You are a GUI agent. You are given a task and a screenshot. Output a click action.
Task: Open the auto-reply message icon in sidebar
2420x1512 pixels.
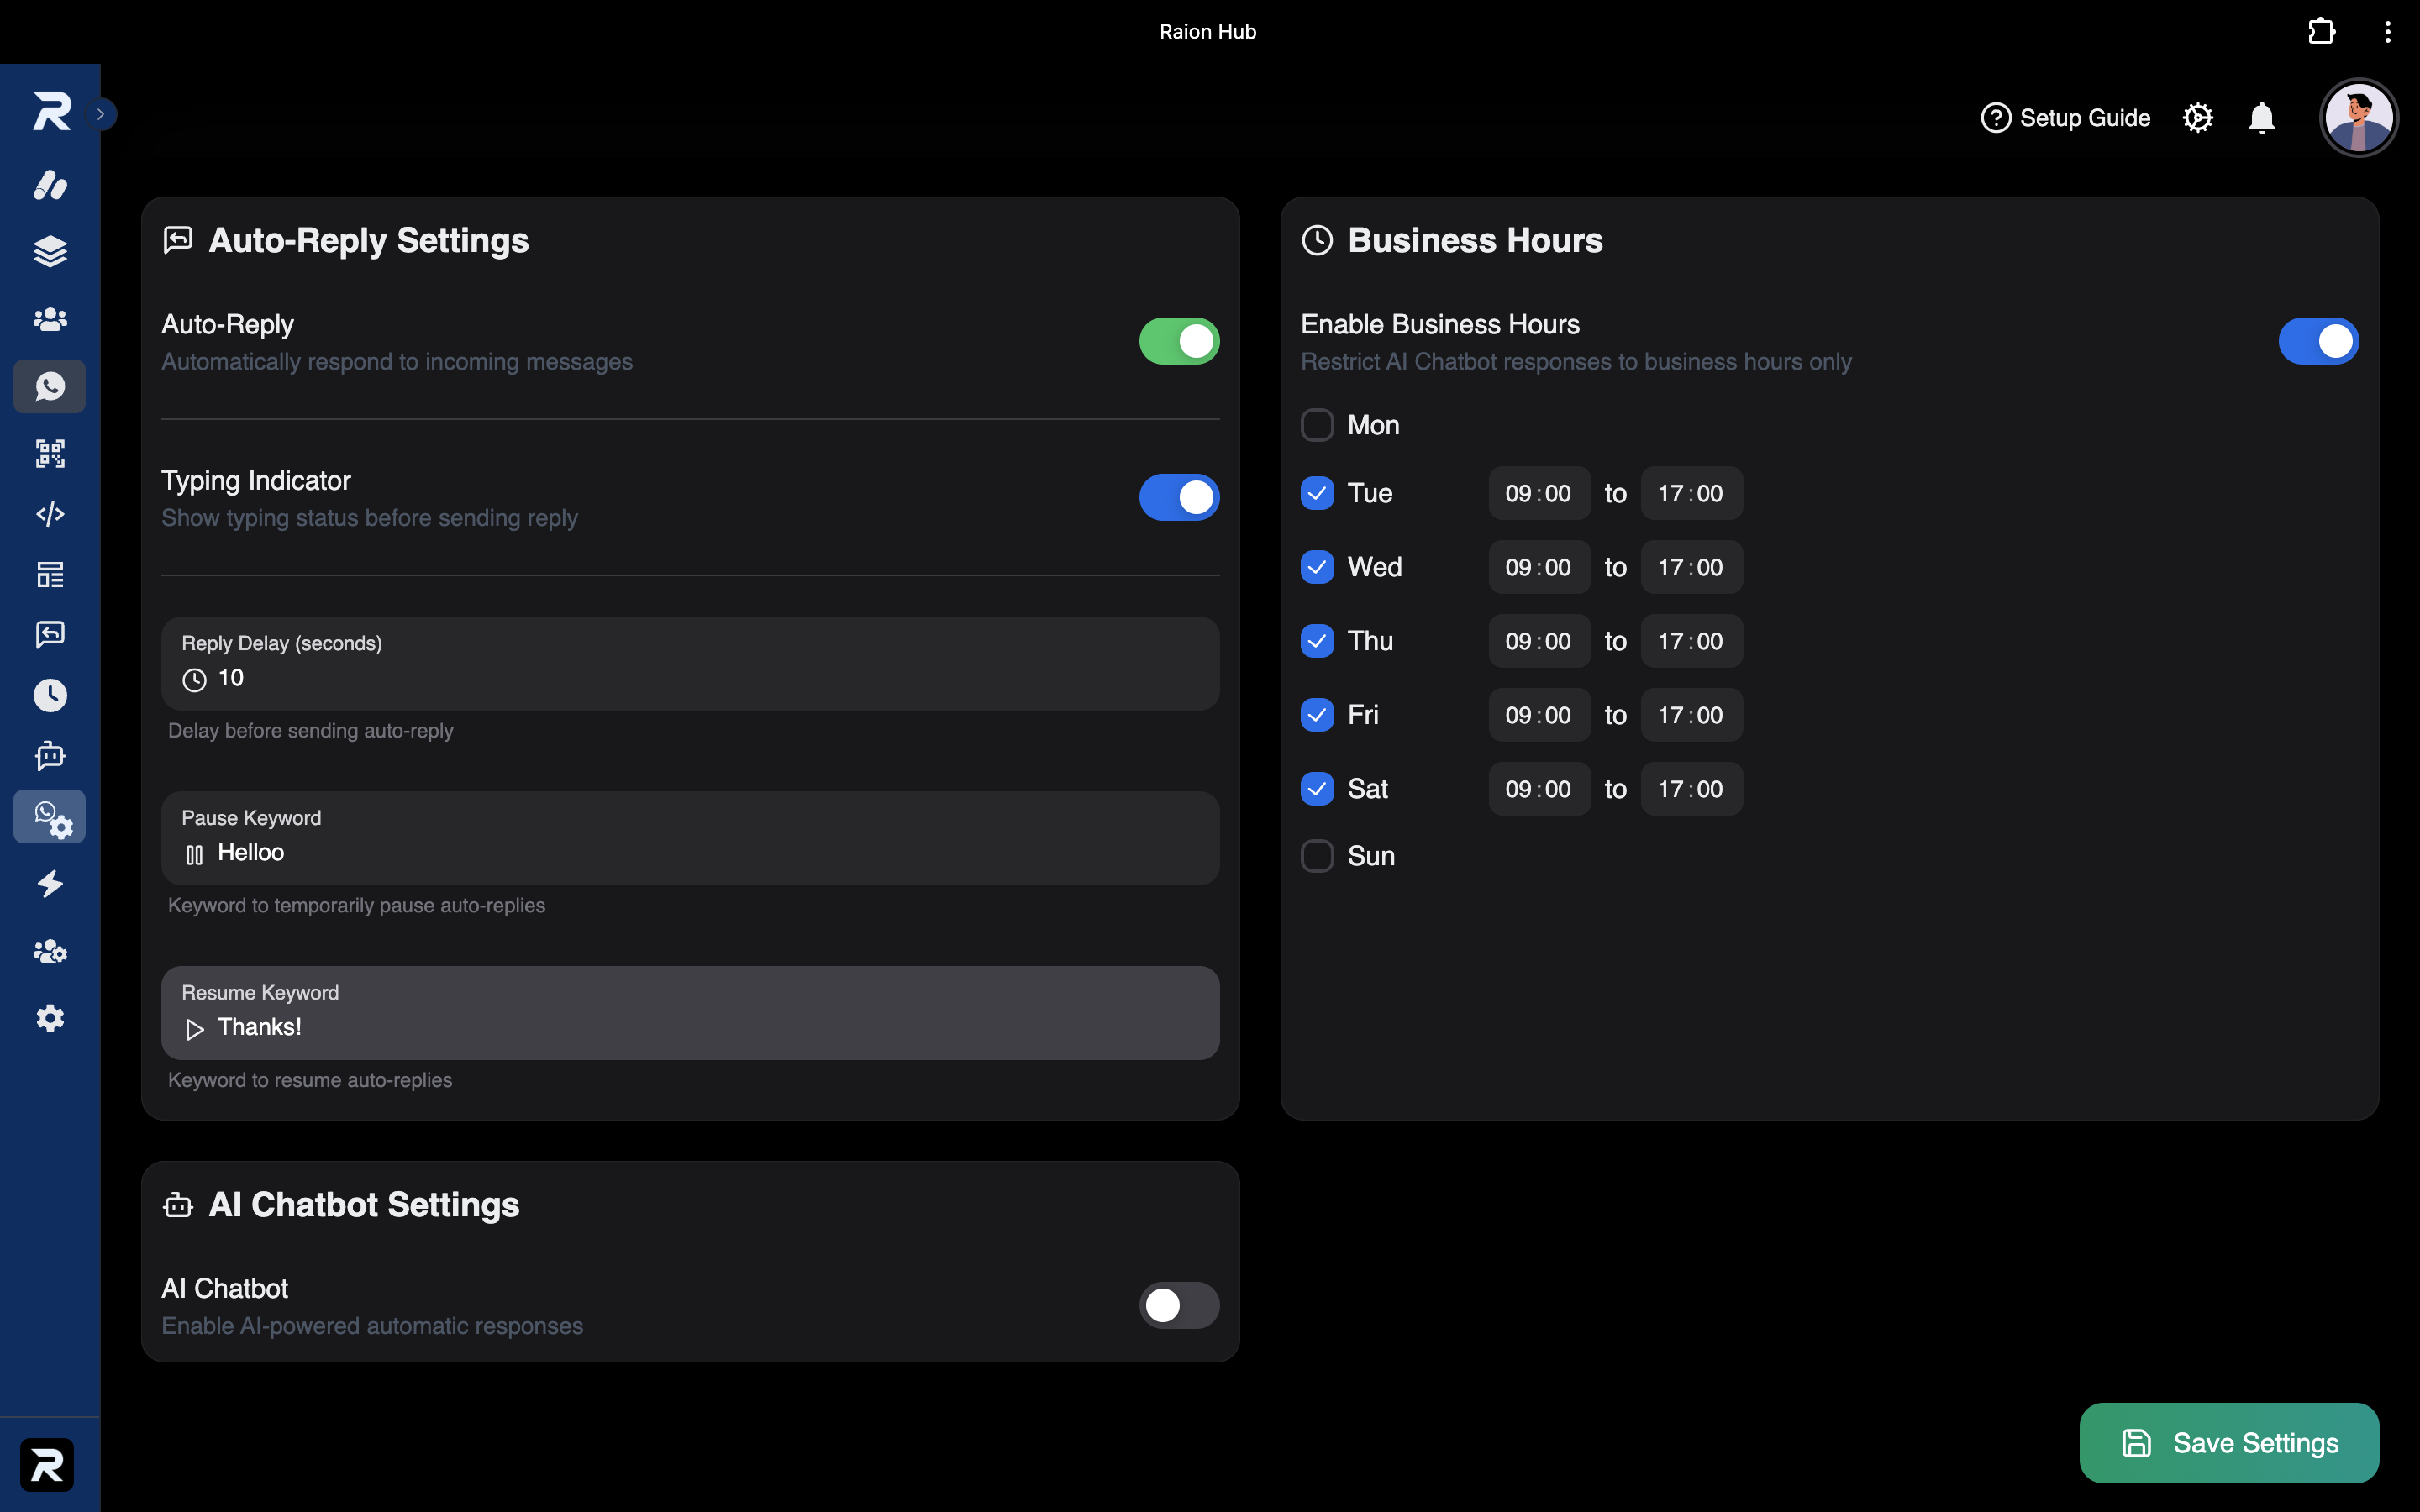pyautogui.click(x=50, y=634)
